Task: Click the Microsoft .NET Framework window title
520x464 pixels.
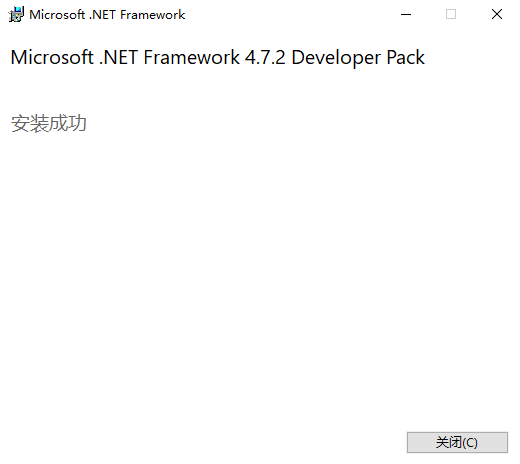Action: [107, 15]
